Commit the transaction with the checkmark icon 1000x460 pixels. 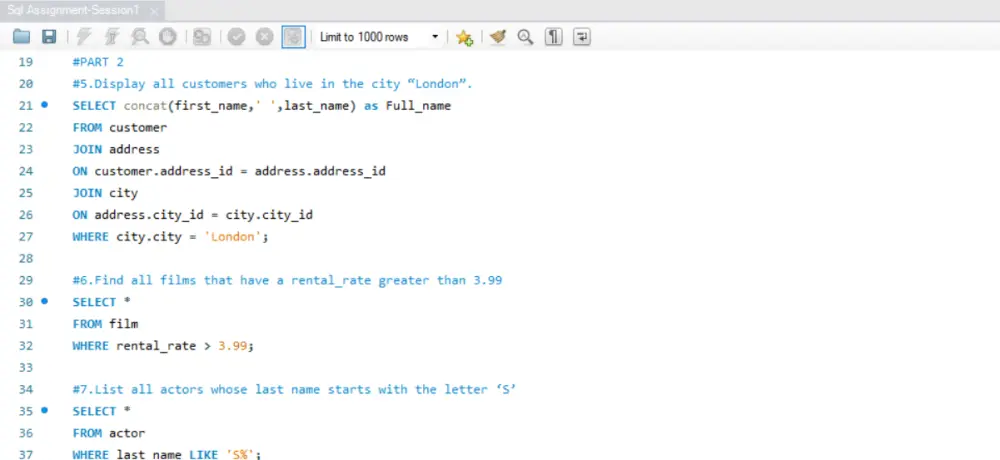tap(237, 37)
